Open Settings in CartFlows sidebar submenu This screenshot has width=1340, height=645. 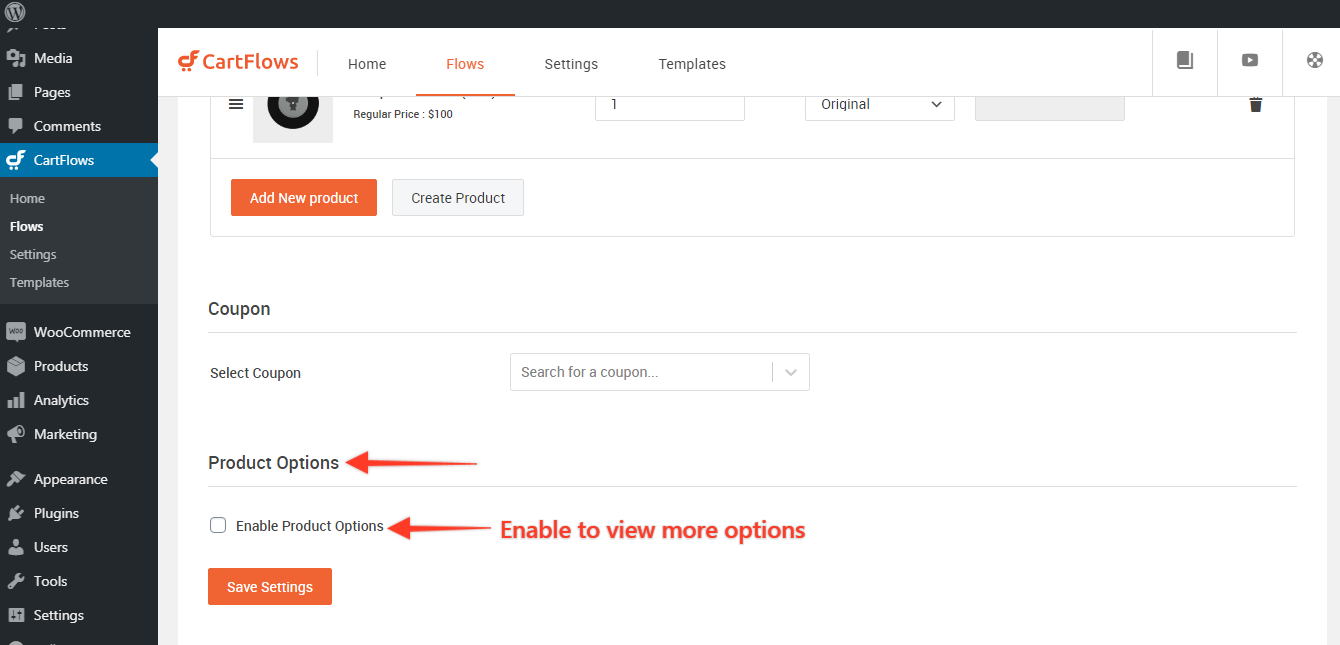(33, 255)
